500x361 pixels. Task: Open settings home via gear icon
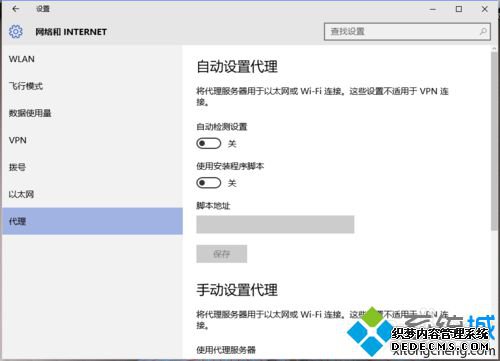click(15, 32)
